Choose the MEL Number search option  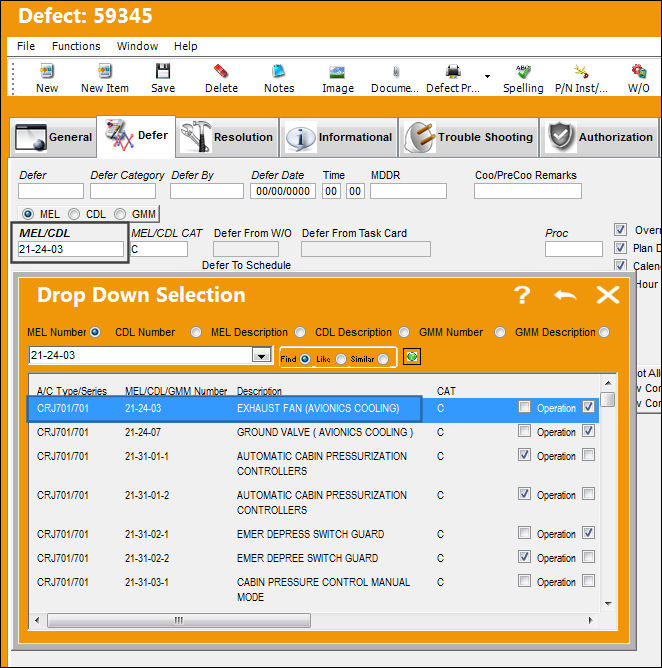pyautogui.click(x=95, y=332)
